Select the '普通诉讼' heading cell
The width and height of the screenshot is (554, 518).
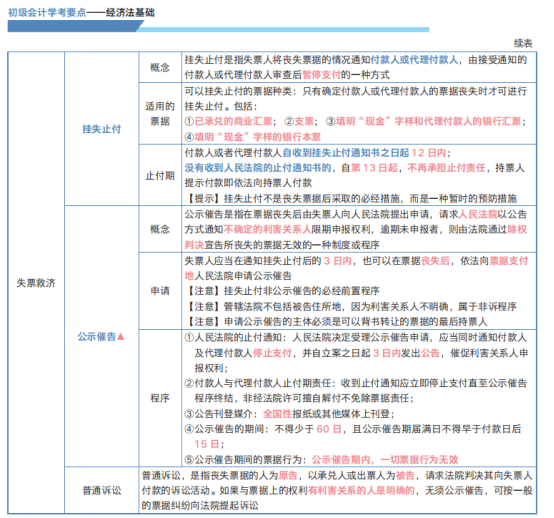(x=102, y=490)
